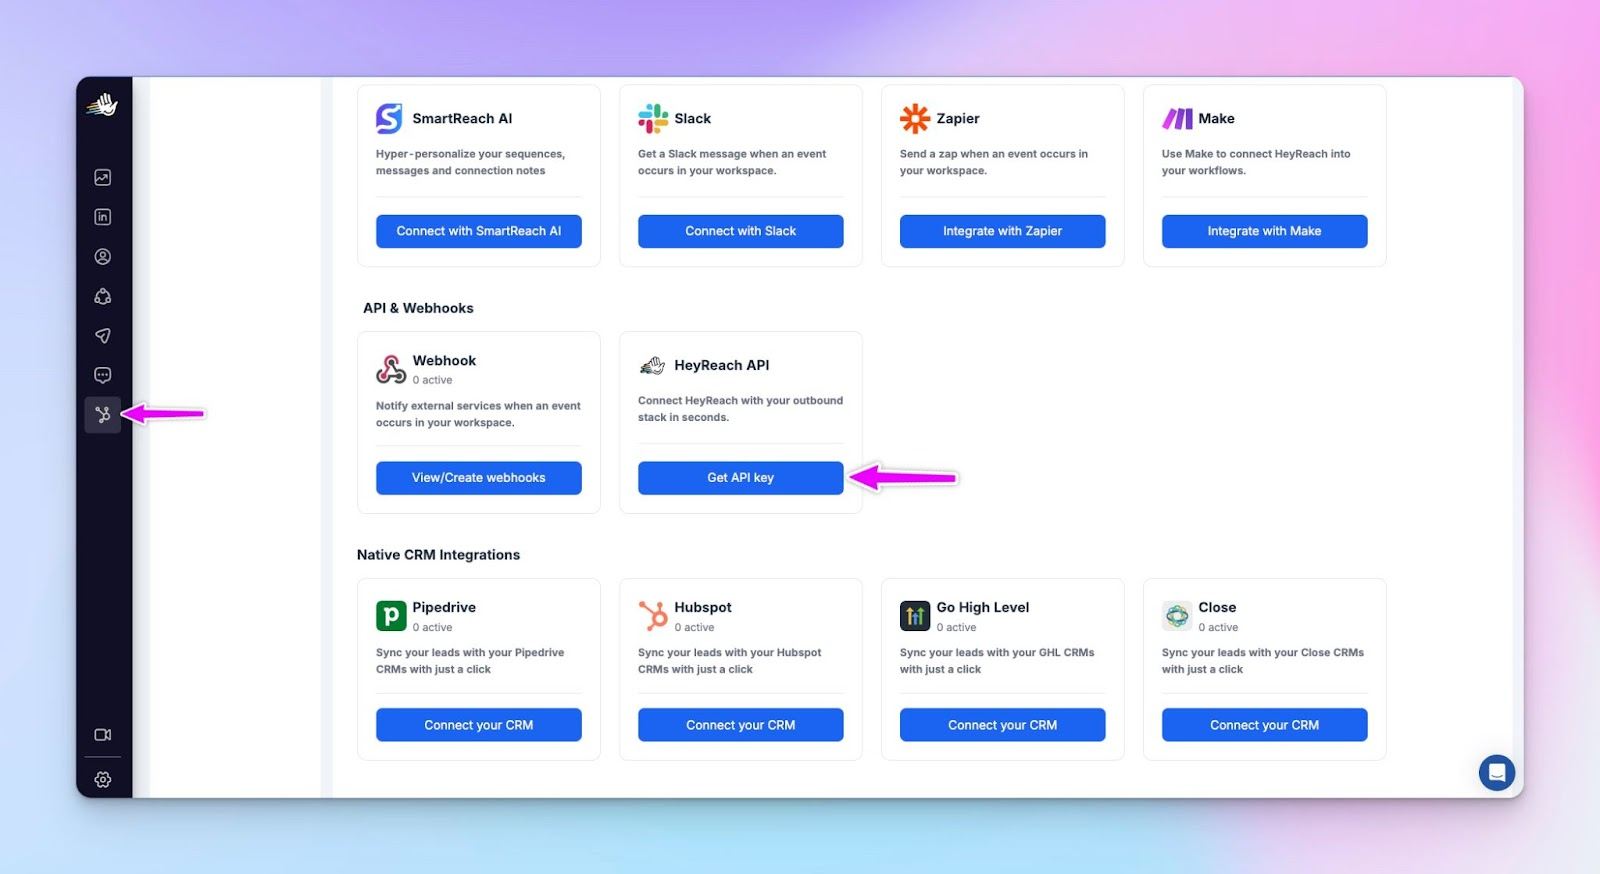Click '0 active' under Pipedrive
The width and height of the screenshot is (1600, 874).
(432, 628)
